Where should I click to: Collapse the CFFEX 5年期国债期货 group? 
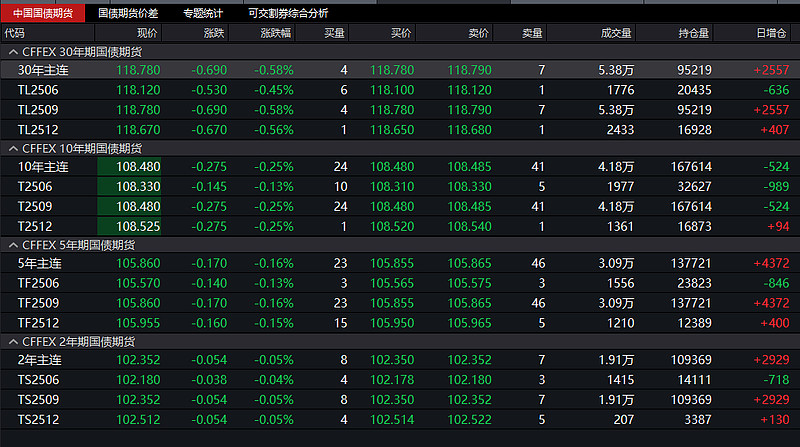pos(13,245)
